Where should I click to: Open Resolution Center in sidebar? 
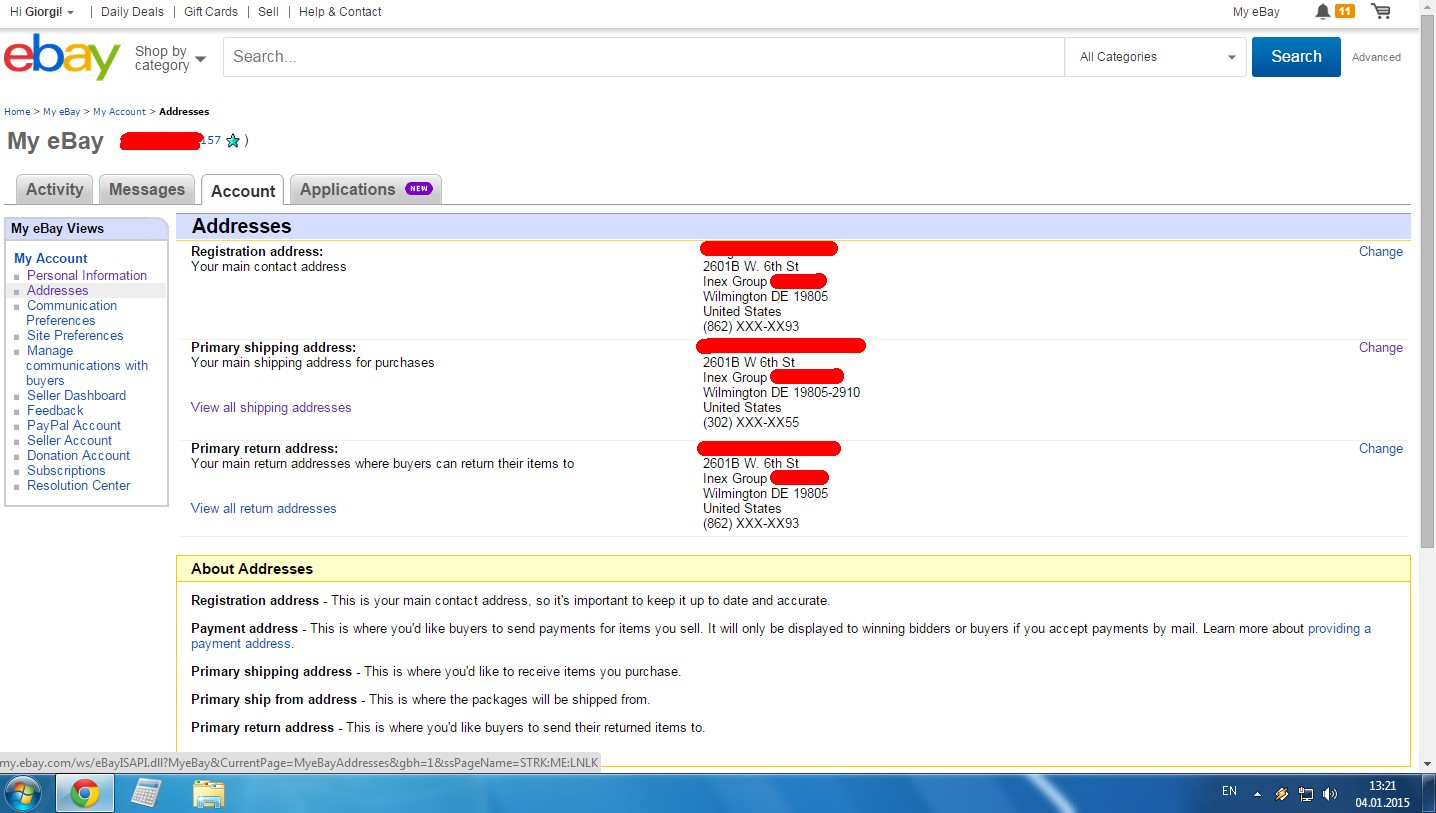79,486
